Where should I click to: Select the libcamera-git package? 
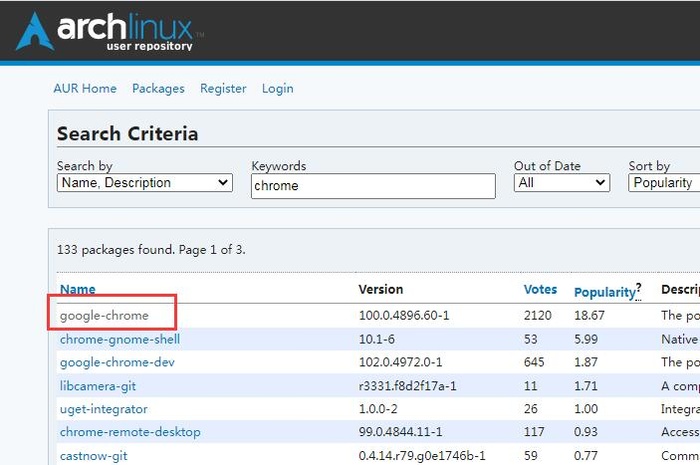(x=96, y=385)
